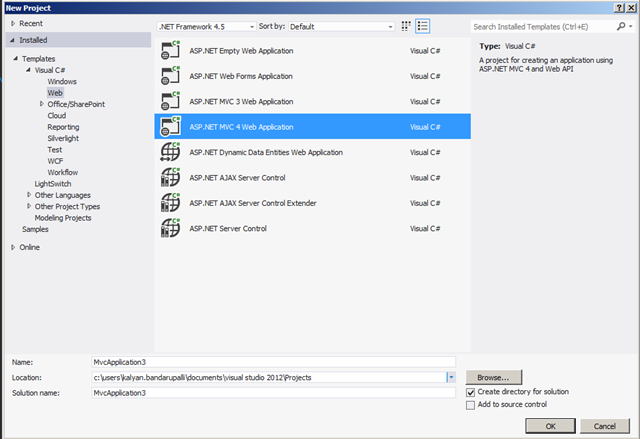Click the Browse... button
This screenshot has width=640, height=439.
493,377
